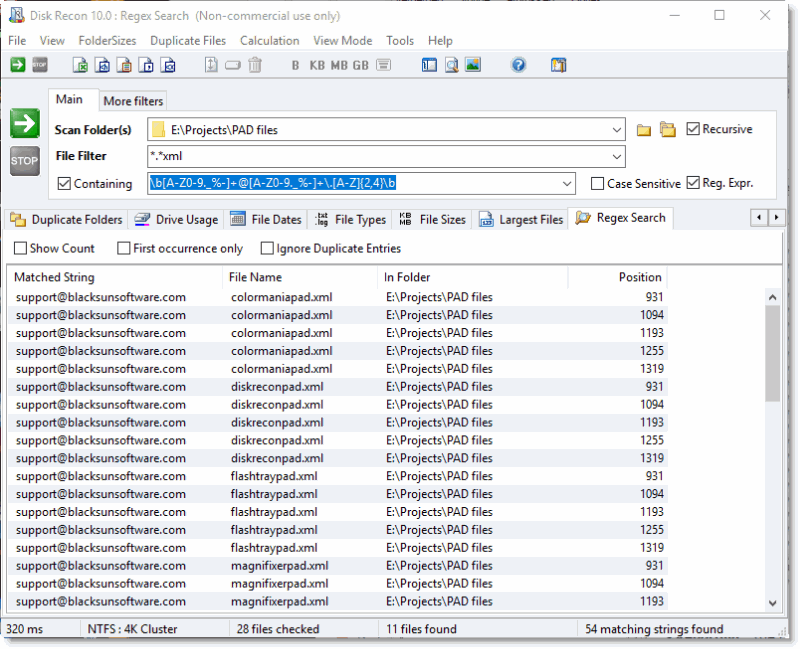This screenshot has height=649, width=800.
Task: Expand the Containing regex dropdown arrow
Action: [x=567, y=184]
